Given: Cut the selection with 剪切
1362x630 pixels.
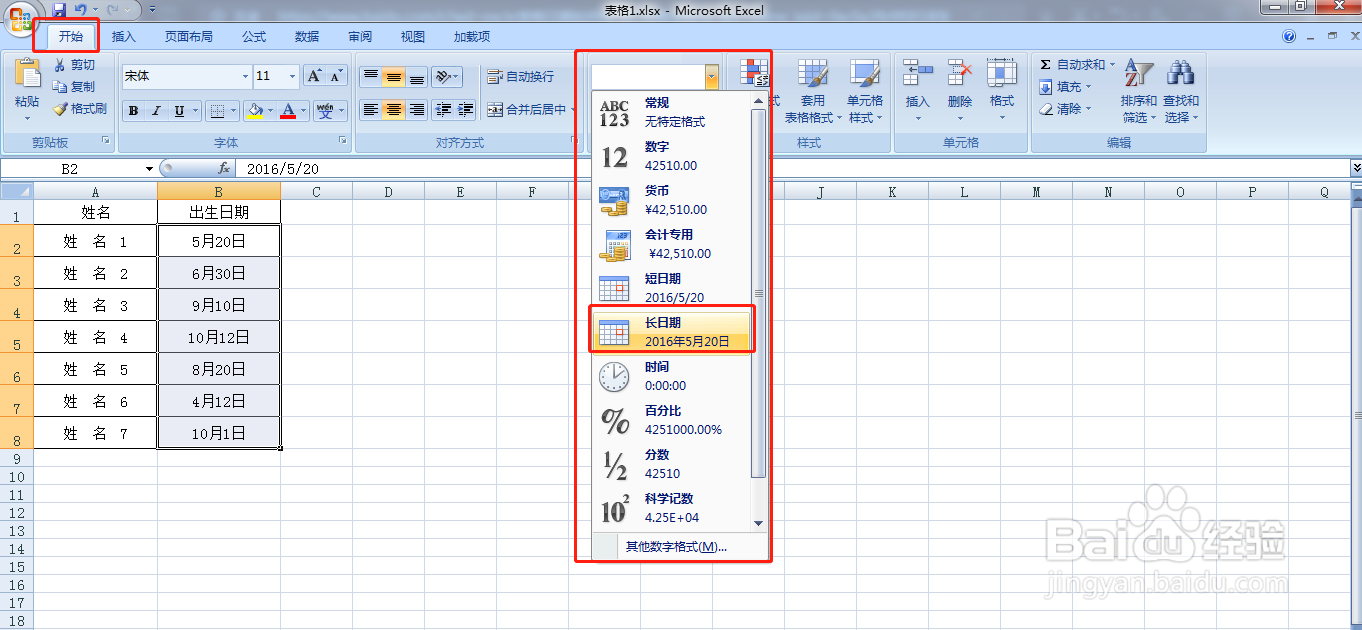Looking at the screenshot, I should (75, 65).
